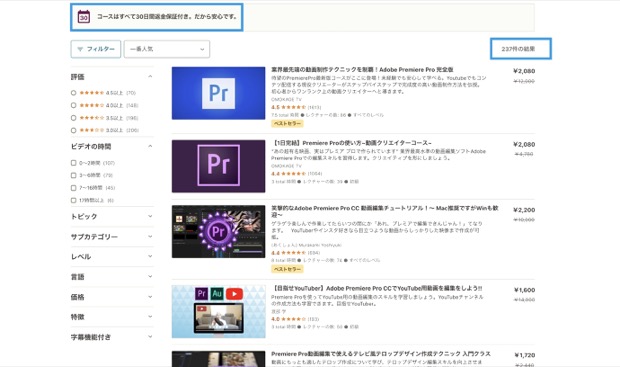This screenshot has width=620, height=367.
Task: Click the 30日間返金保証付き banner text
Action: pos(167,17)
